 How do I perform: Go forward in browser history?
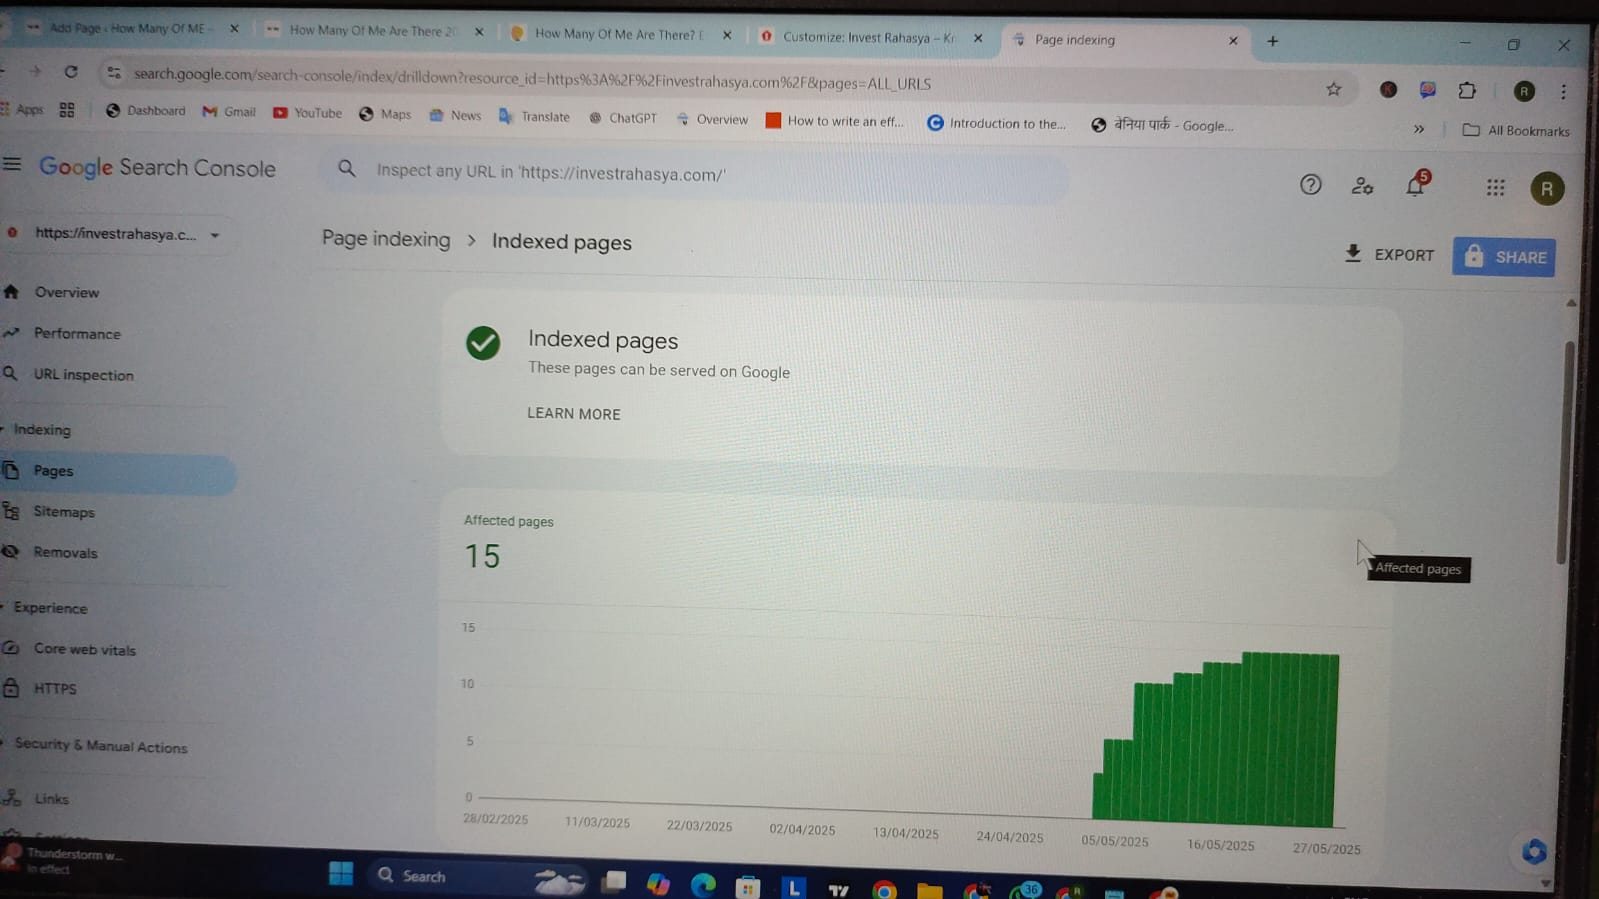34,71
